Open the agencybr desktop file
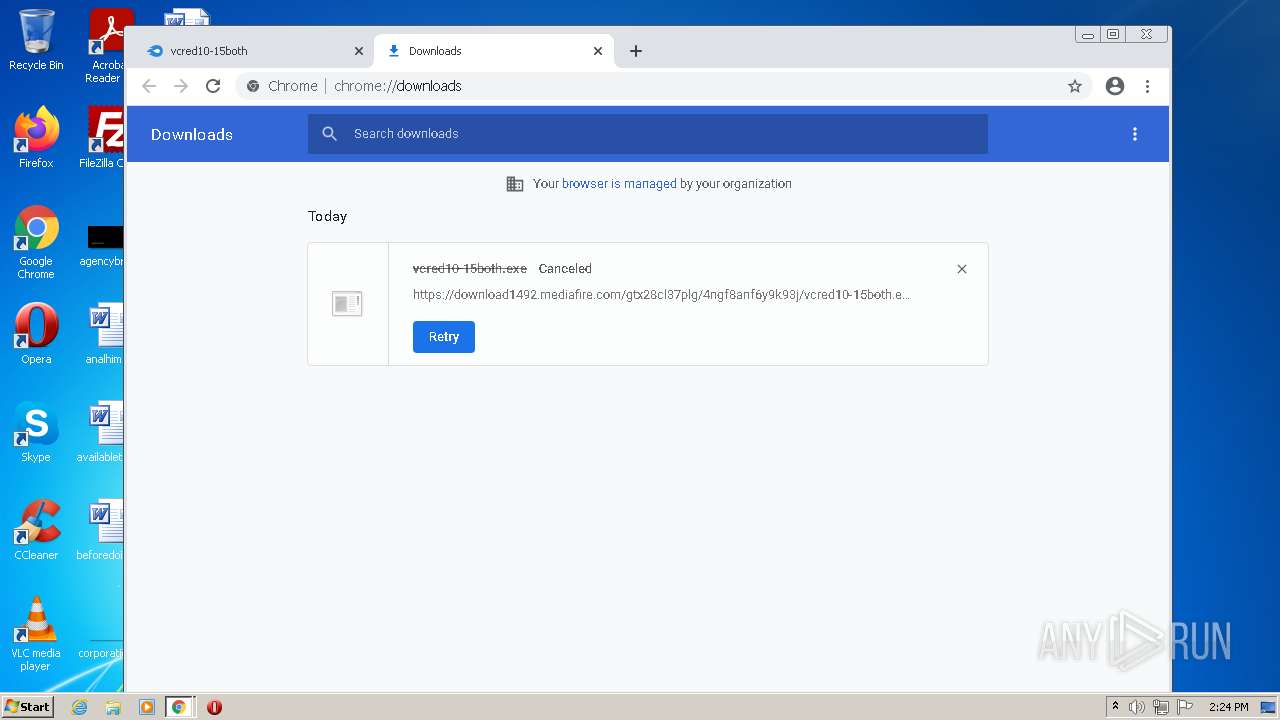The height and width of the screenshot is (720, 1280). pos(101,246)
